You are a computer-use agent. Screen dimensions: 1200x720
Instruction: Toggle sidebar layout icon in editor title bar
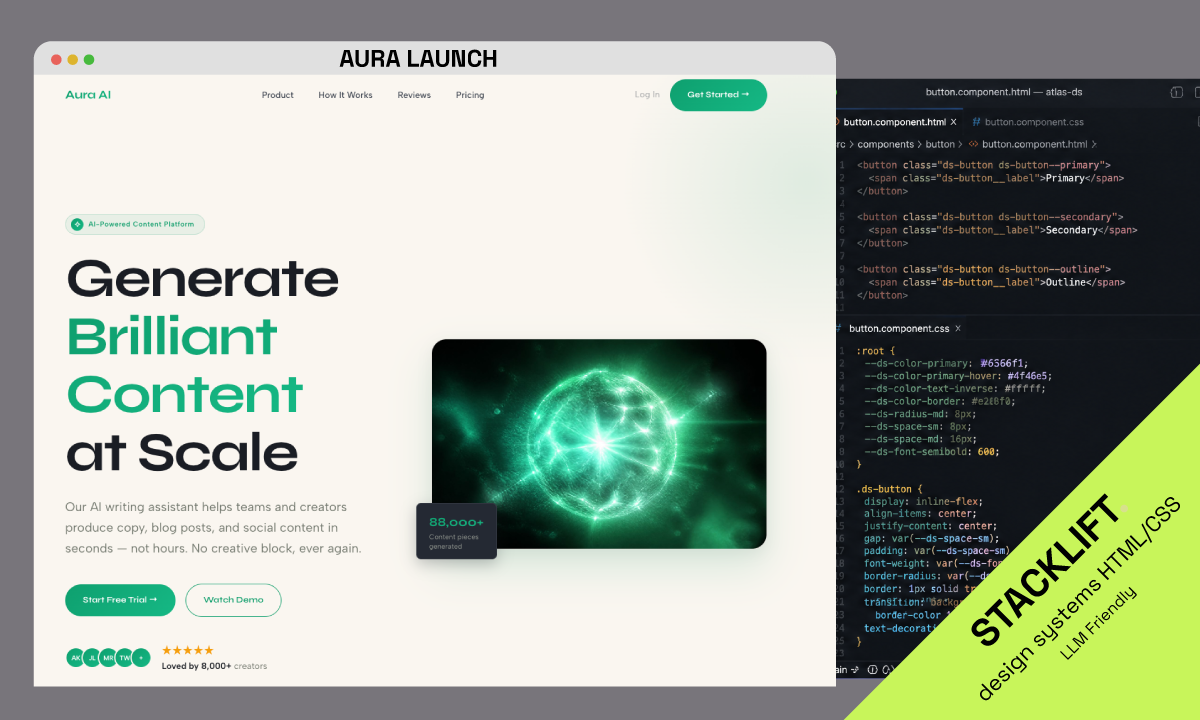(x=1176, y=92)
